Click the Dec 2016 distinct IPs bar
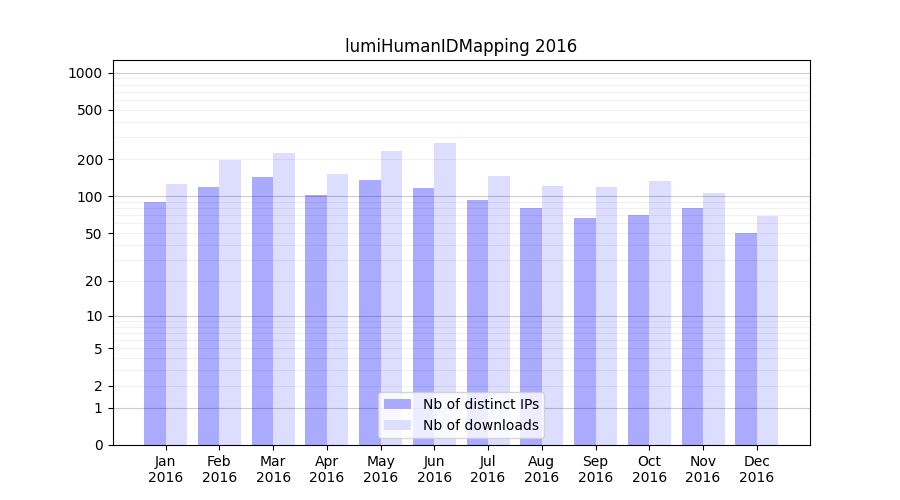 click(746, 339)
